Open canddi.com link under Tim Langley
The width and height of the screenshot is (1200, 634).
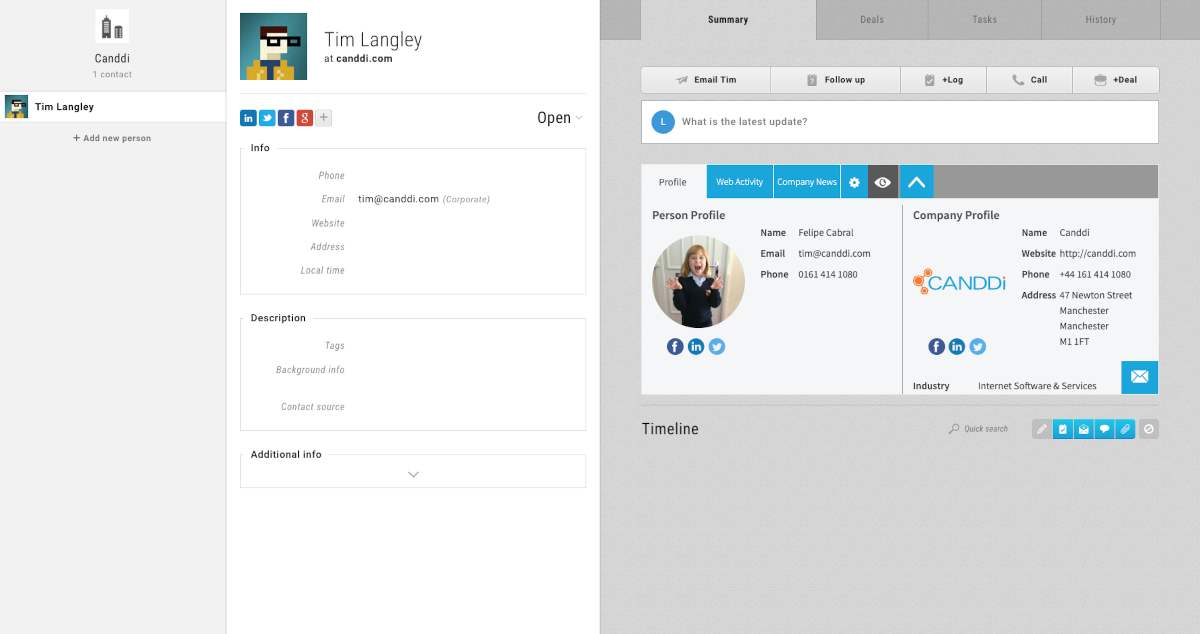coord(364,59)
